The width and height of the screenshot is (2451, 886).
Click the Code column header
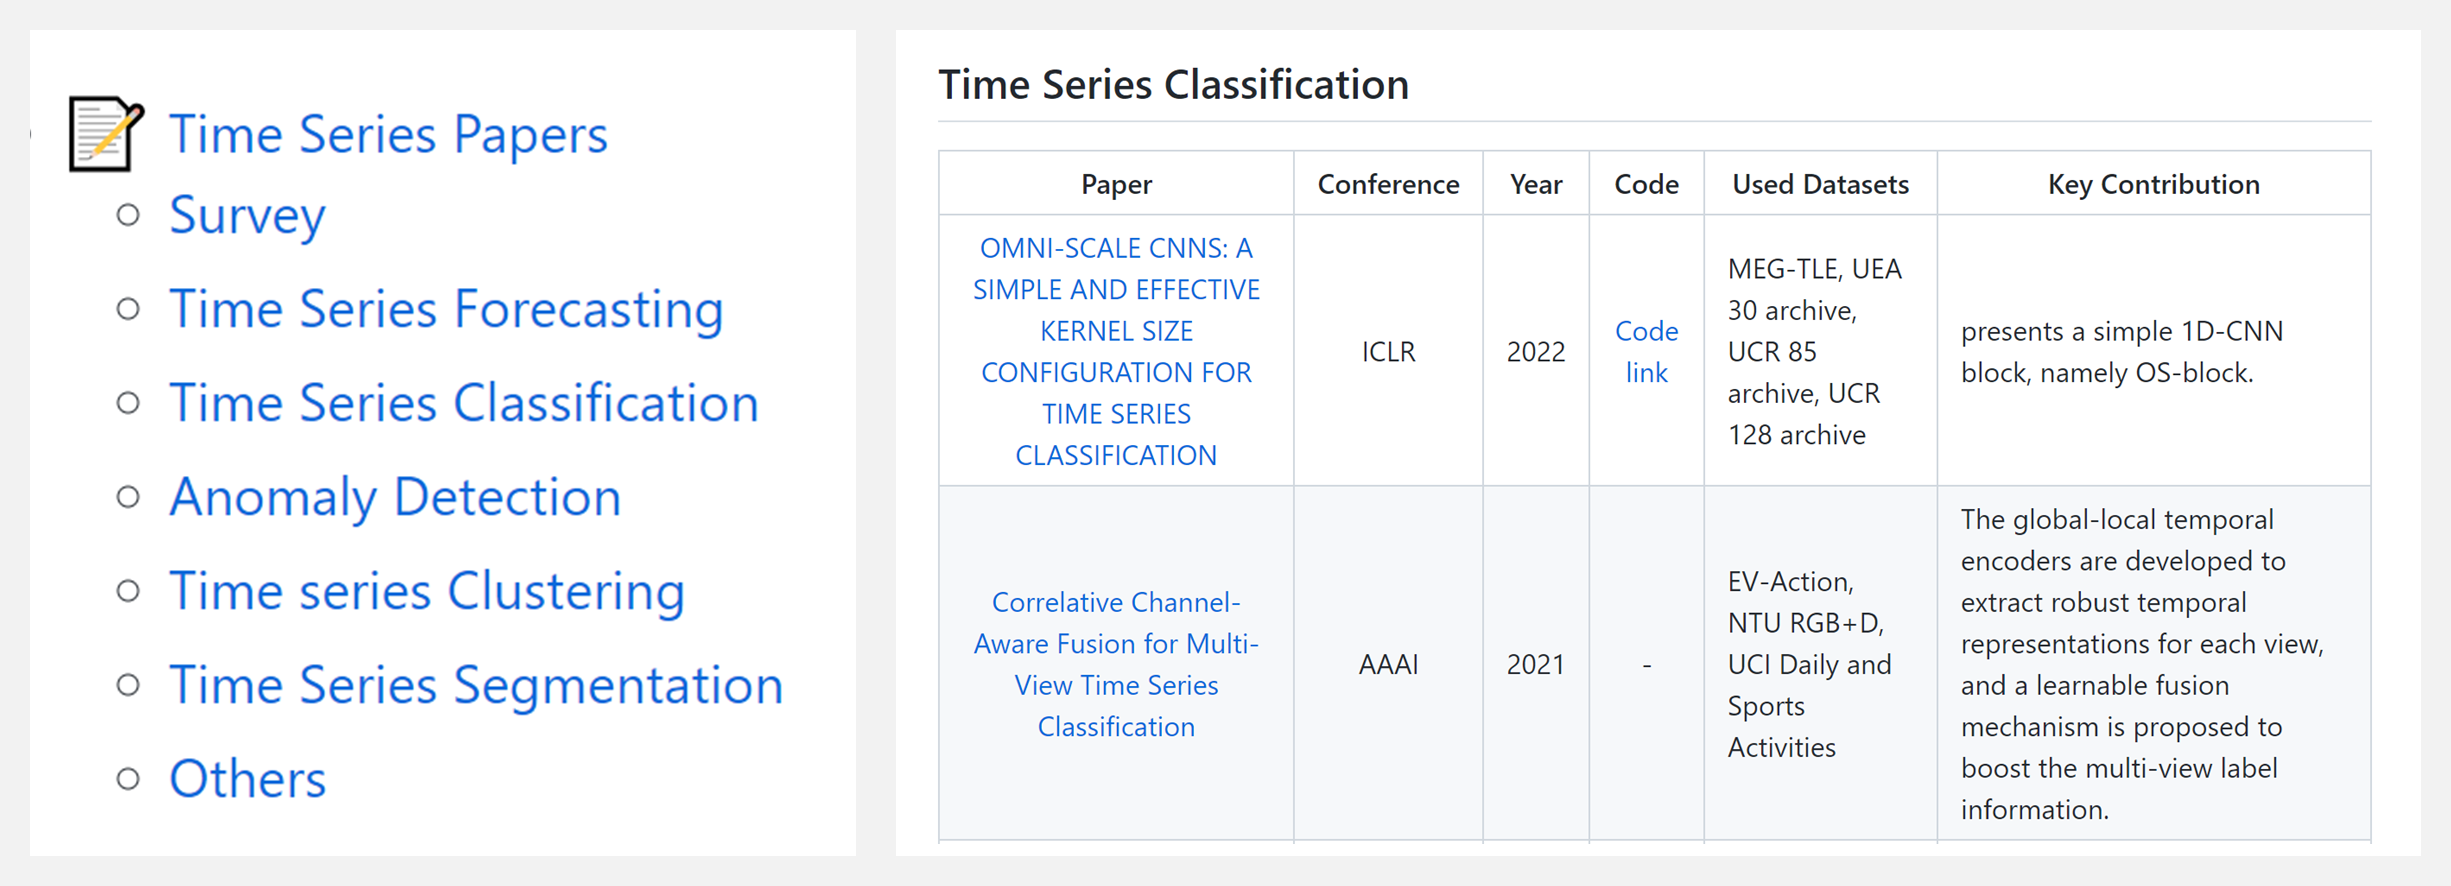[1646, 184]
